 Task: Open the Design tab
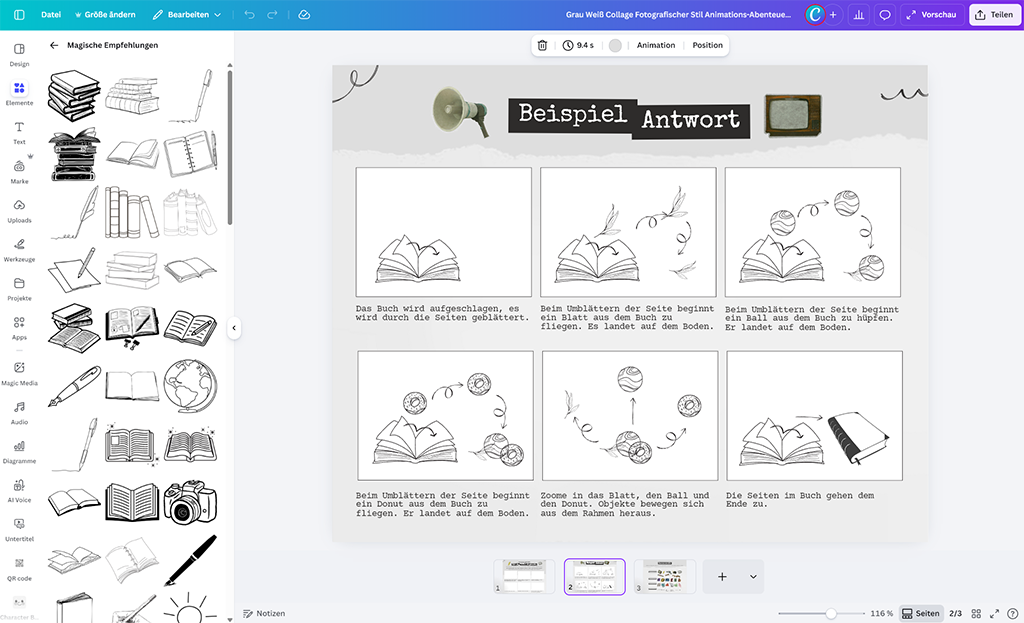click(x=19, y=55)
